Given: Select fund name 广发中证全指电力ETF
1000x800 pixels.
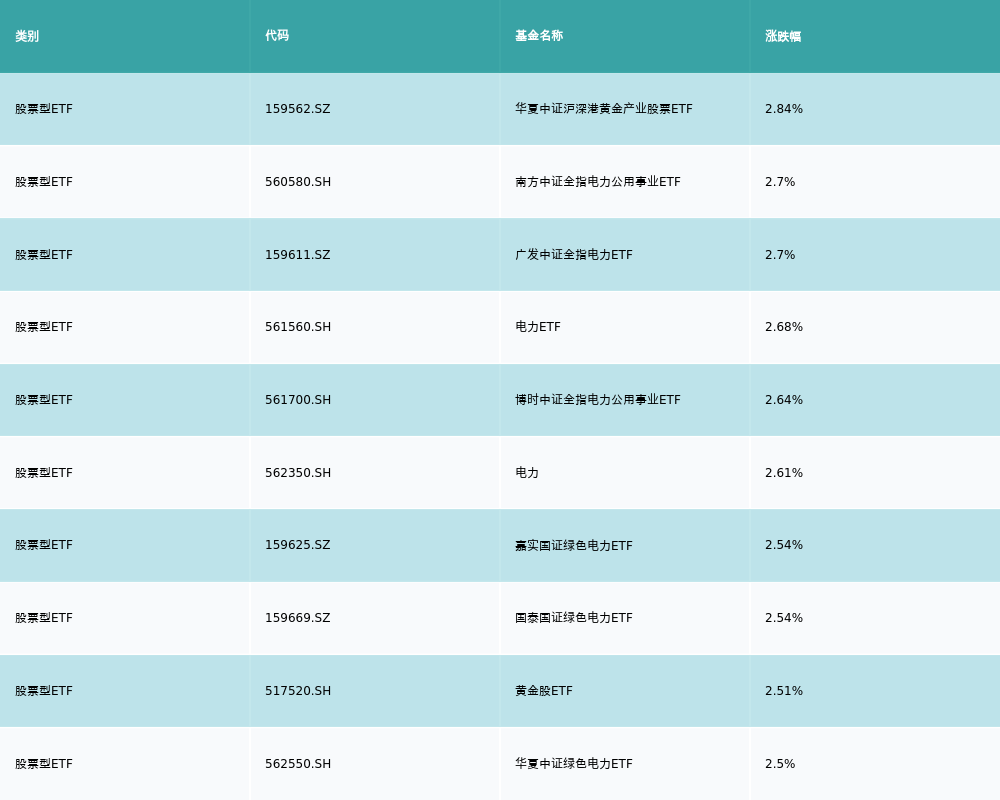Looking at the screenshot, I should [573, 255].
